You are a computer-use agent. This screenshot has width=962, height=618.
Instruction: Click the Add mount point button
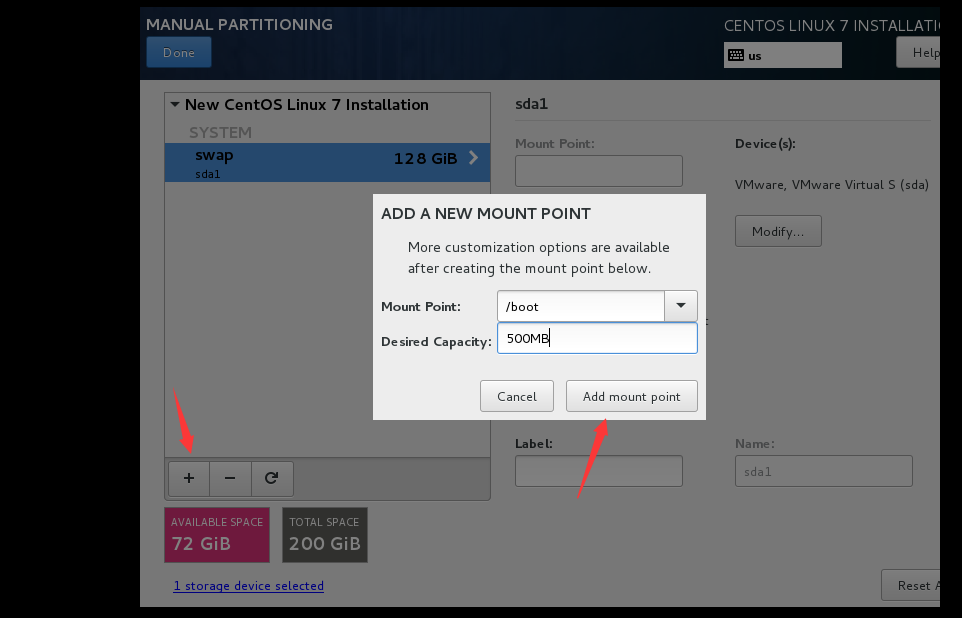pyautogui.click(x=631, y=396)
